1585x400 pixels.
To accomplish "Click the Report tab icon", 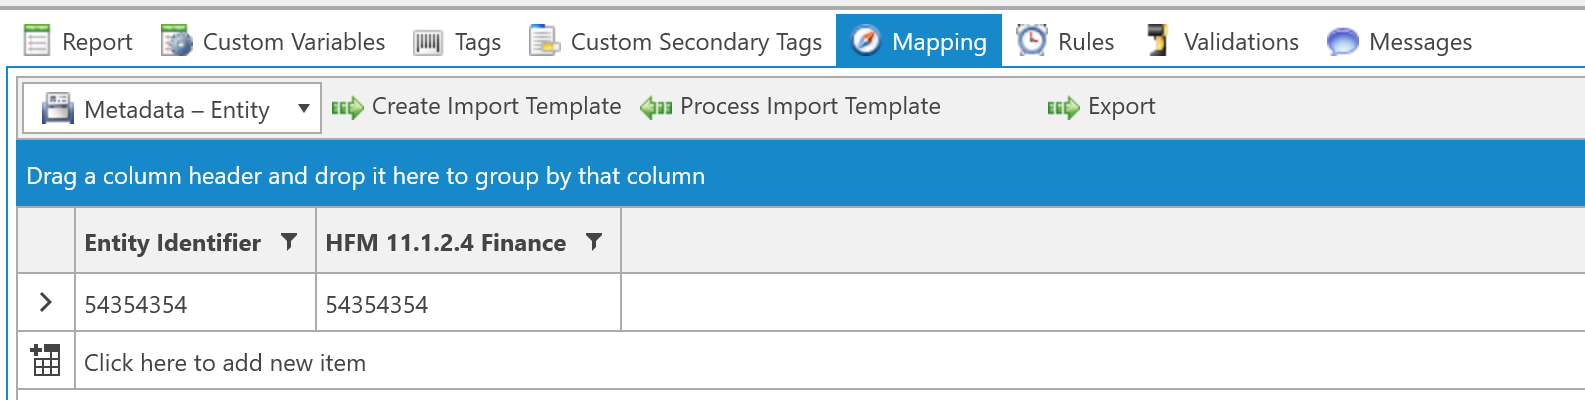I will pyautogui.click(x=37, y=41).
